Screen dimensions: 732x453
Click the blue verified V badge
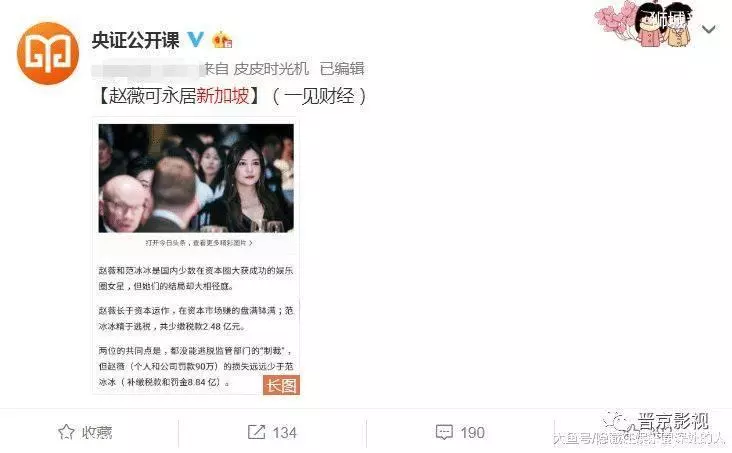click(196, 40)
